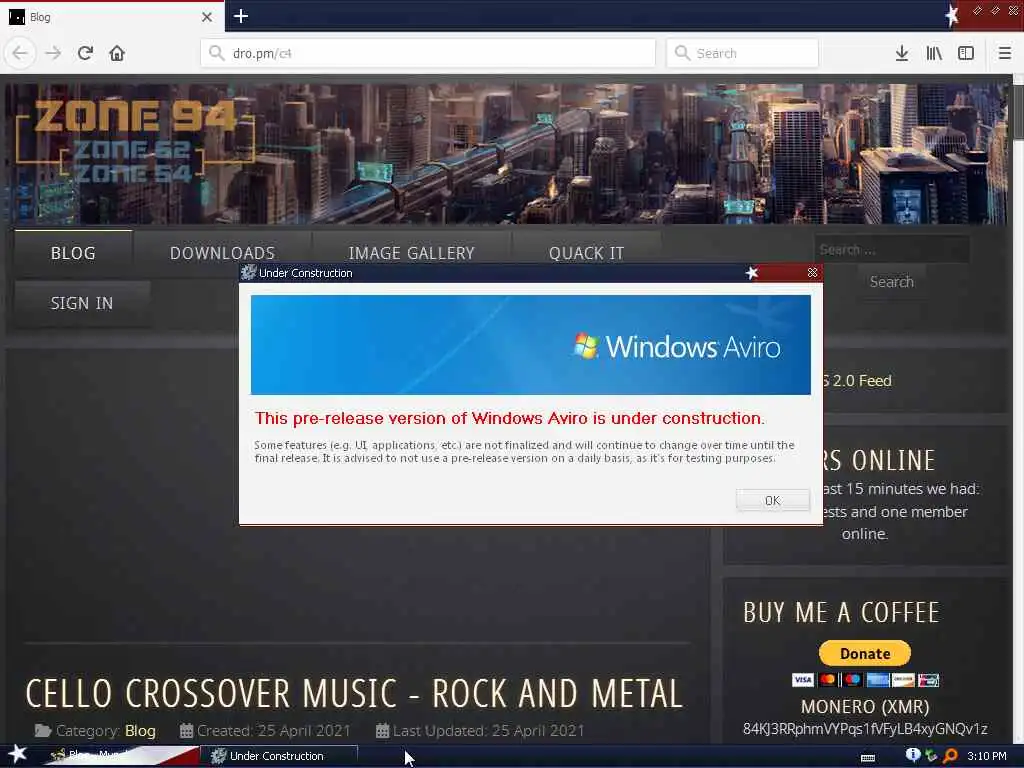Click the MONERO (XMR) address text

click(865, 729)
